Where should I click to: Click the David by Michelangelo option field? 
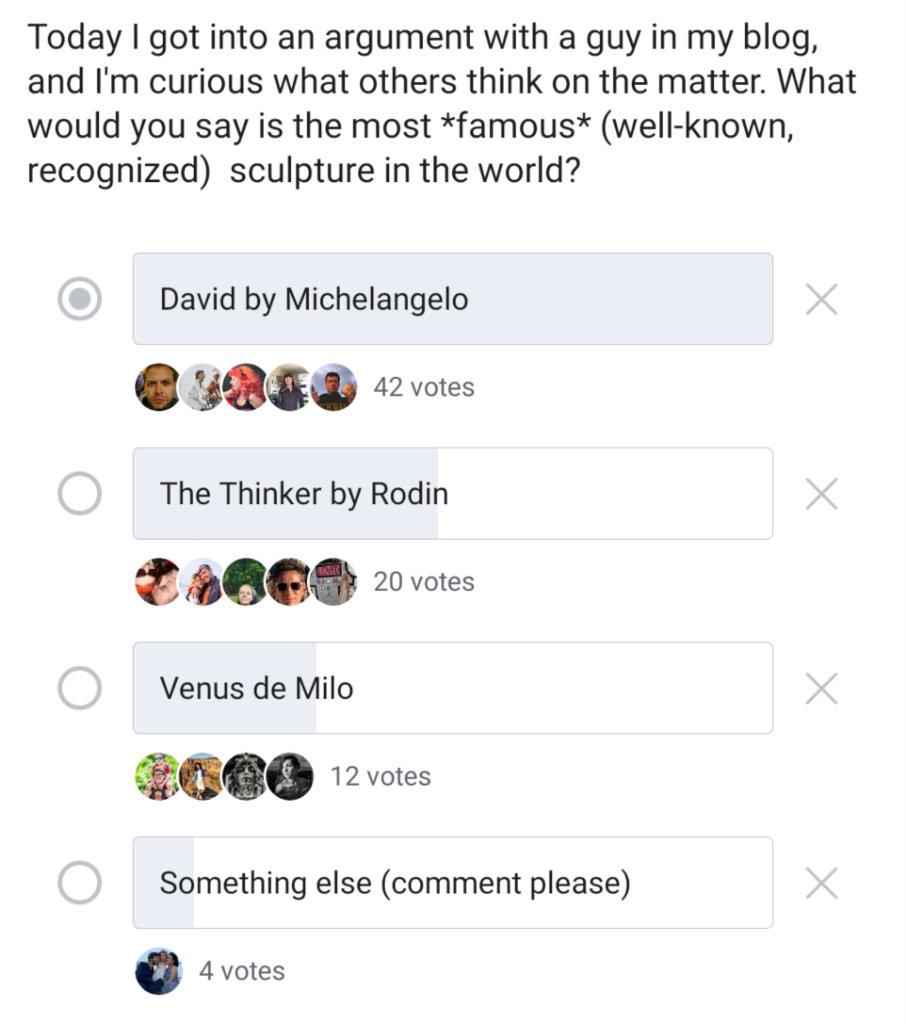click(452, 299)
